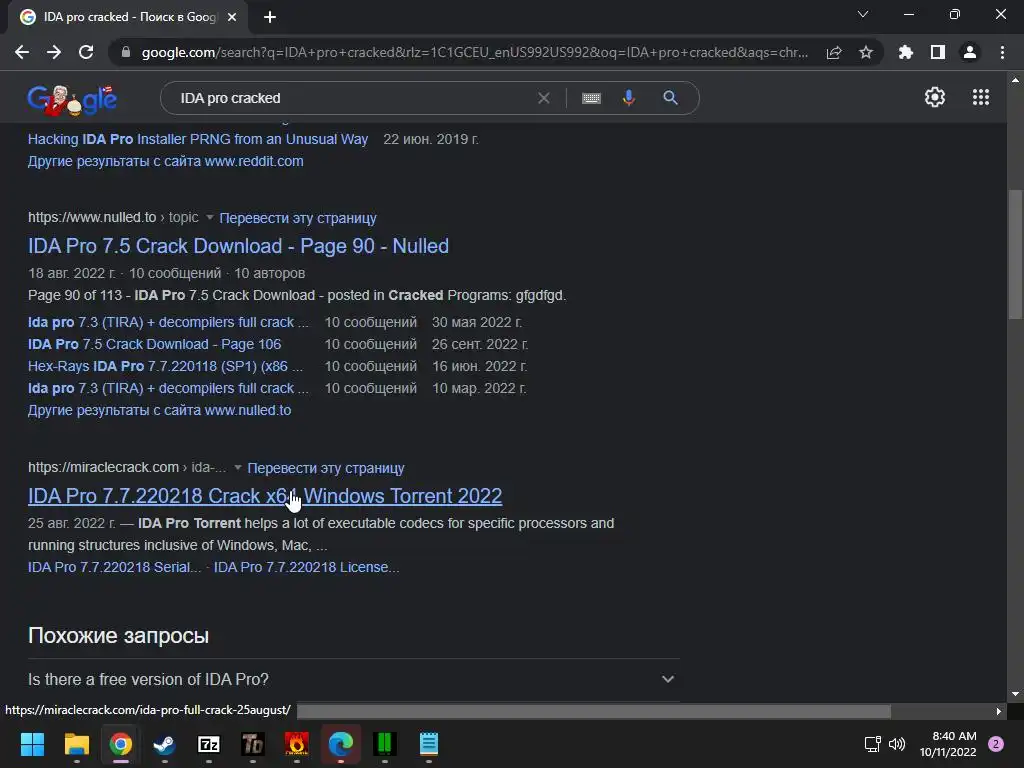Open IDA Pro 7.5 Crack Download Page 90
The width and height of the screenshot is (1024, 768).
click(x=238, y=246)
